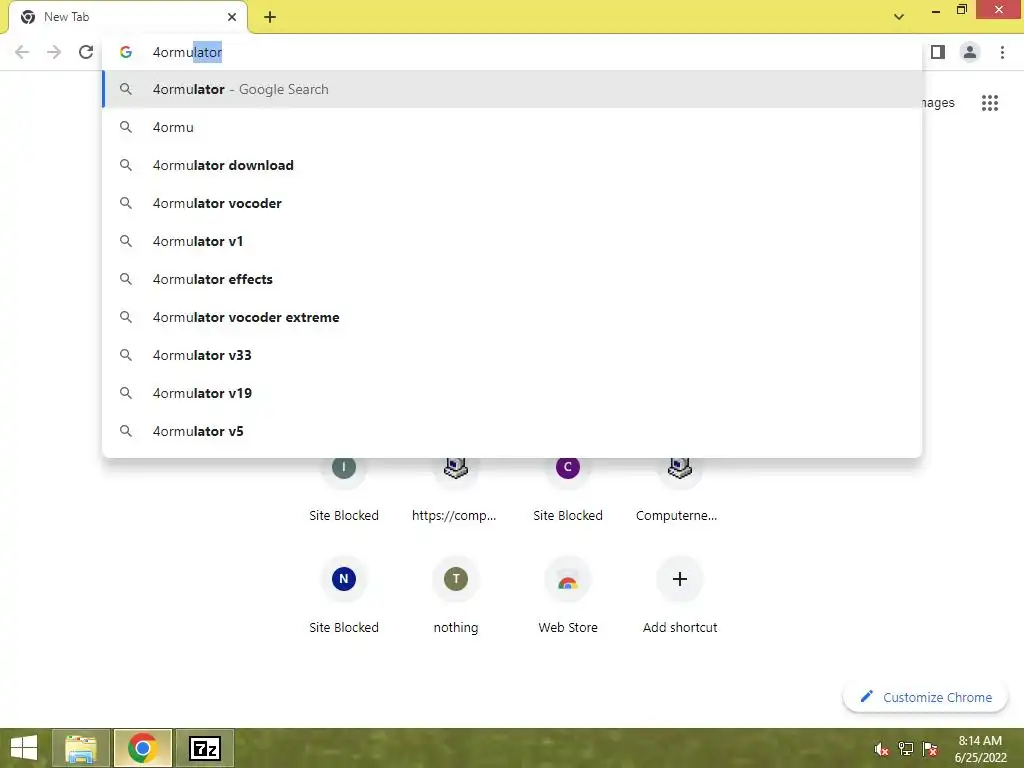Image resolution: width=1024 pixels, height=768 pixels.
Task: Select '4ormulator effects' suggestion
Action: [x=513, y=279]
